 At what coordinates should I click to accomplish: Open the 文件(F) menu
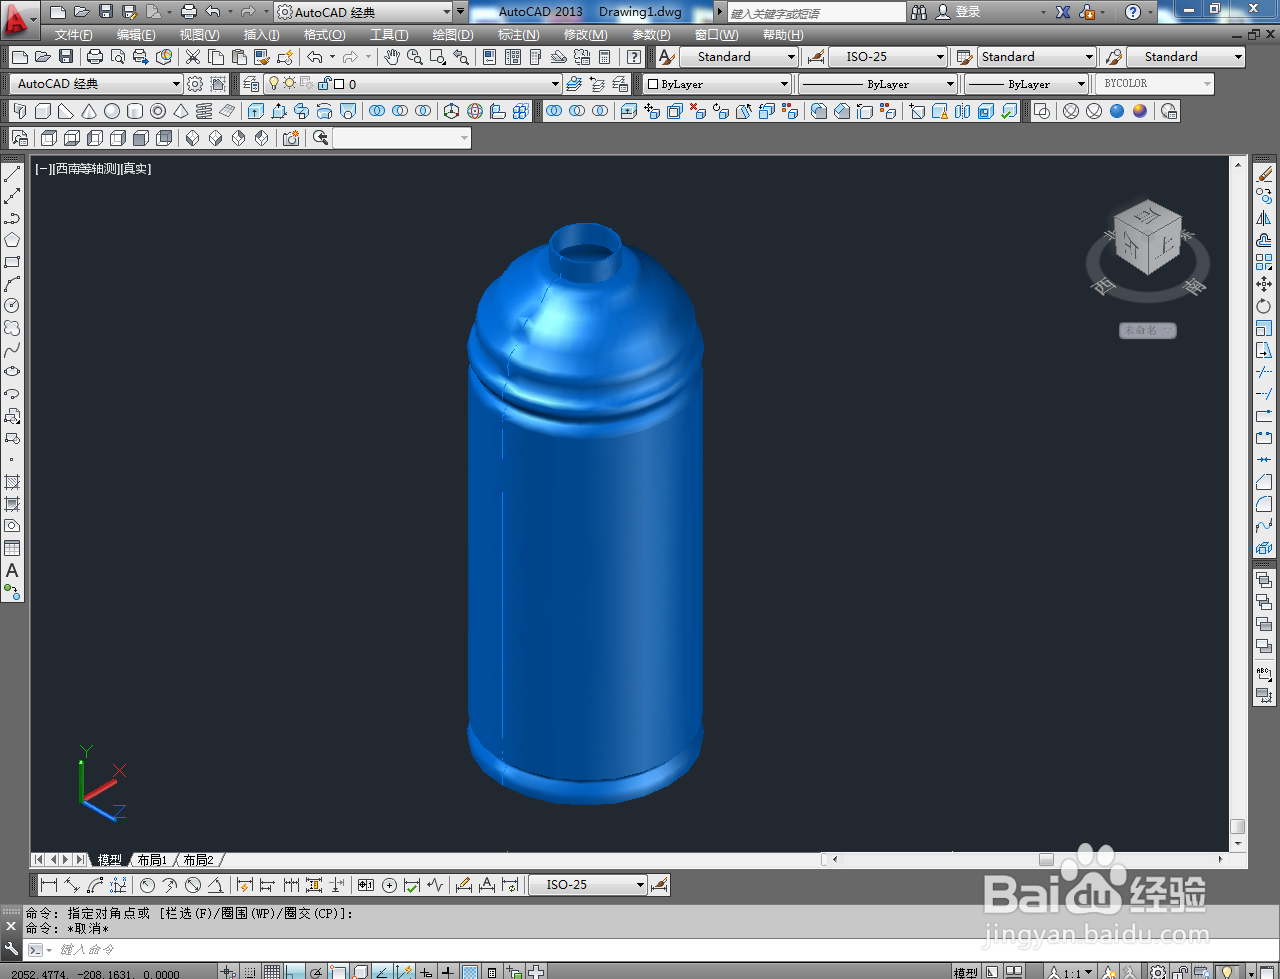tap(74, 35)
